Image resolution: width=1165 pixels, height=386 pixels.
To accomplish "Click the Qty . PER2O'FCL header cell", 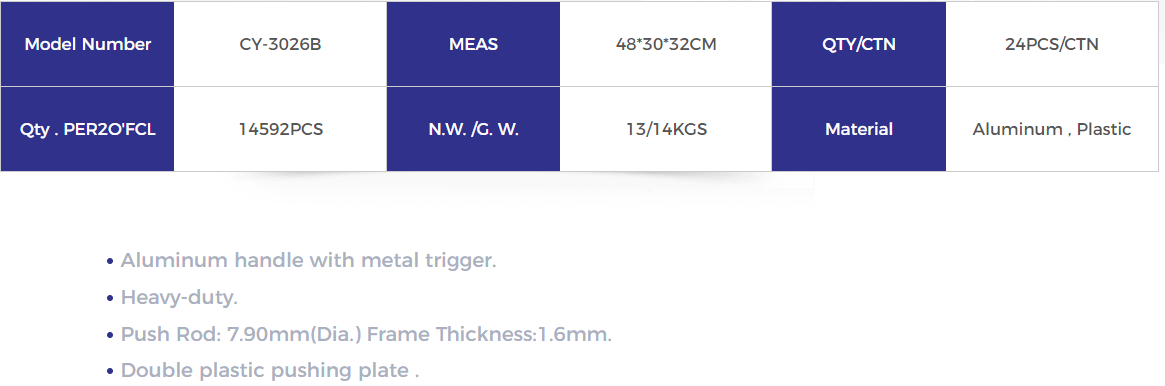I will [x=88, y=129].
